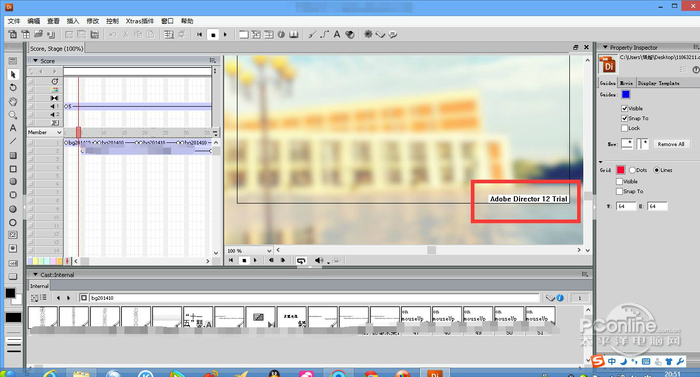700x377 pixels.
Task: Click cast member name field bg201410
Action: coord(315,298)
